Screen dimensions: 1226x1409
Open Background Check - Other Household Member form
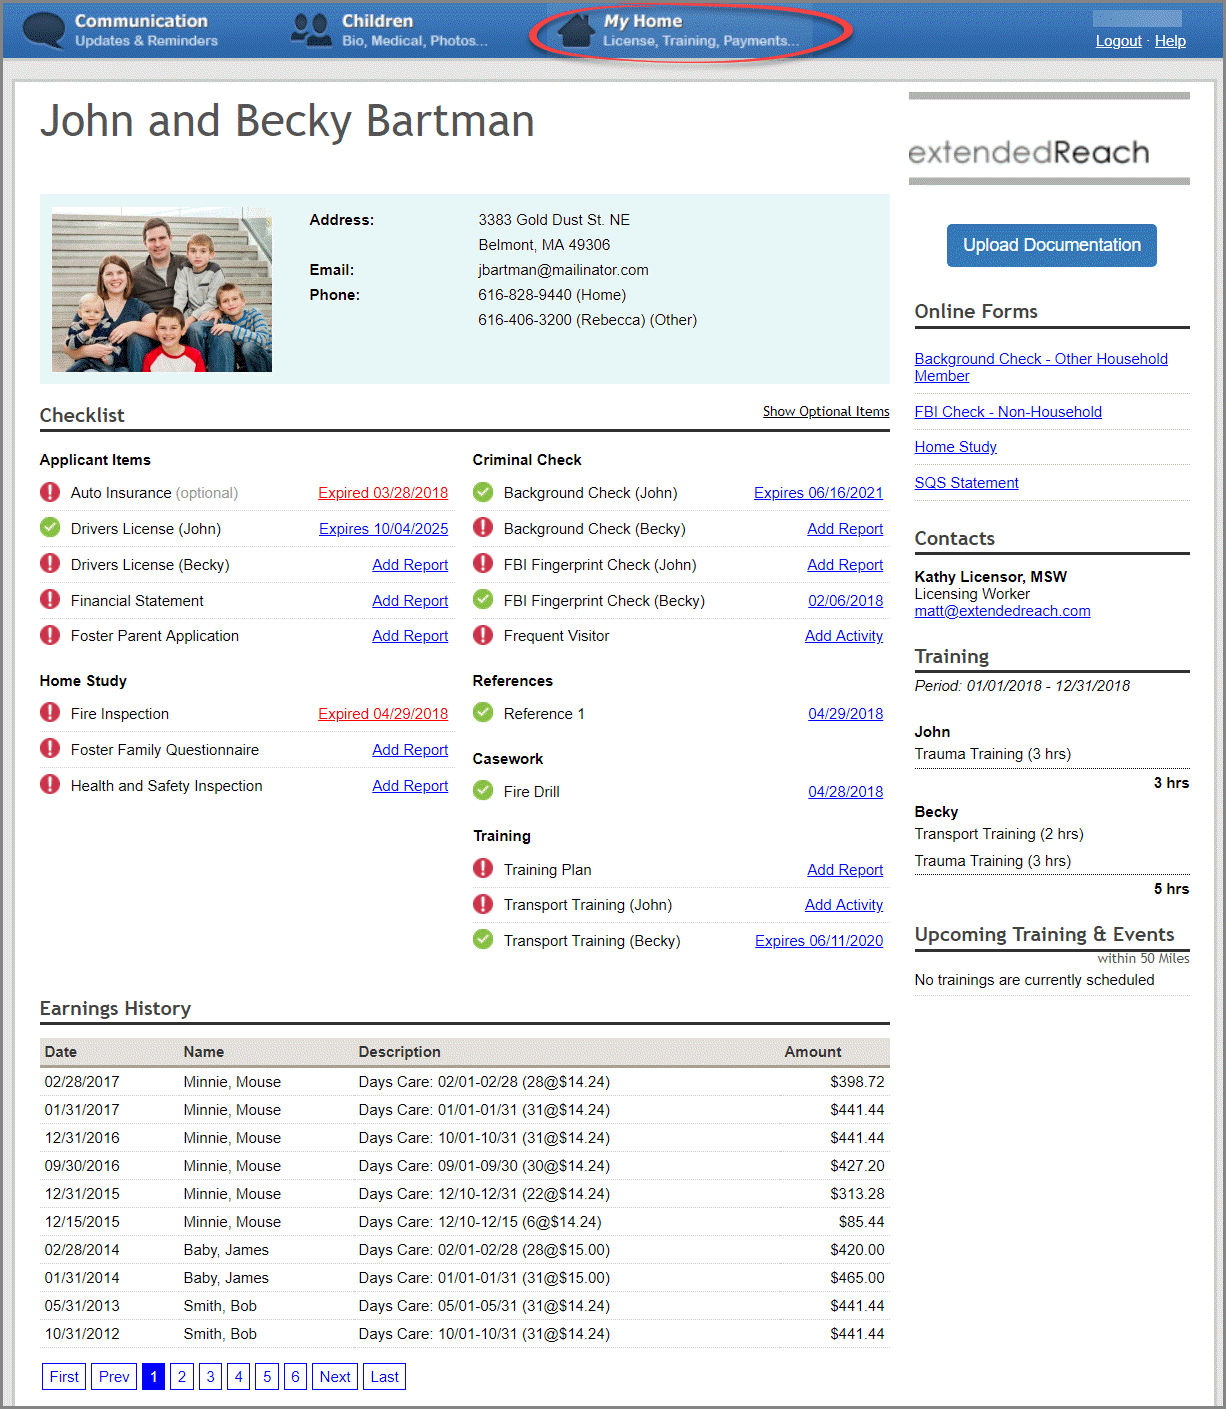(x=1041, y=367)
